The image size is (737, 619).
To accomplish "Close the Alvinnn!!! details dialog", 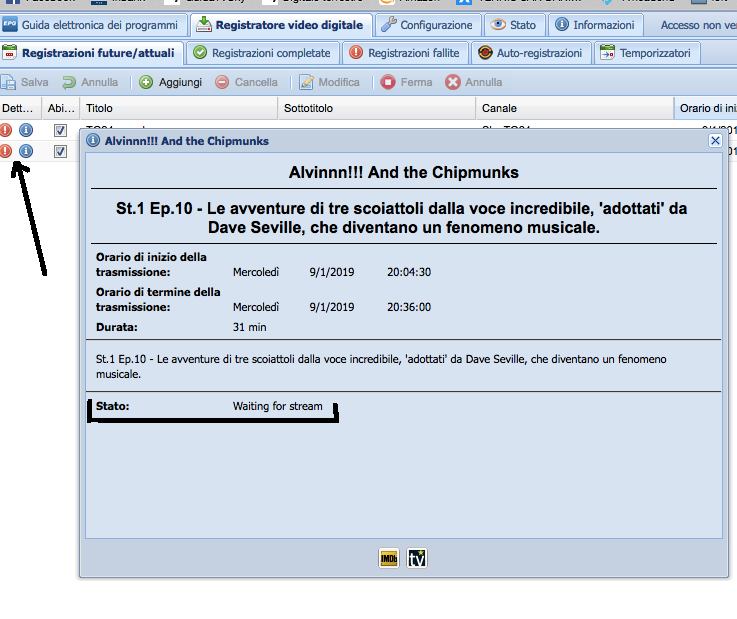I will (x=715, y=141).
